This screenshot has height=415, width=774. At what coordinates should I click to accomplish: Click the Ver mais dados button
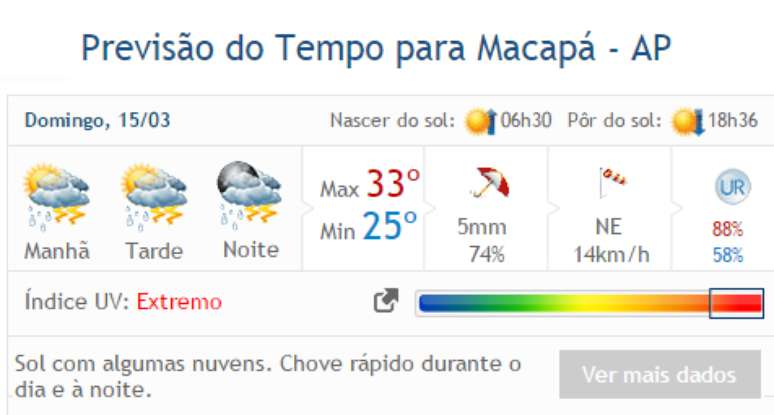(x=658, y=375)
